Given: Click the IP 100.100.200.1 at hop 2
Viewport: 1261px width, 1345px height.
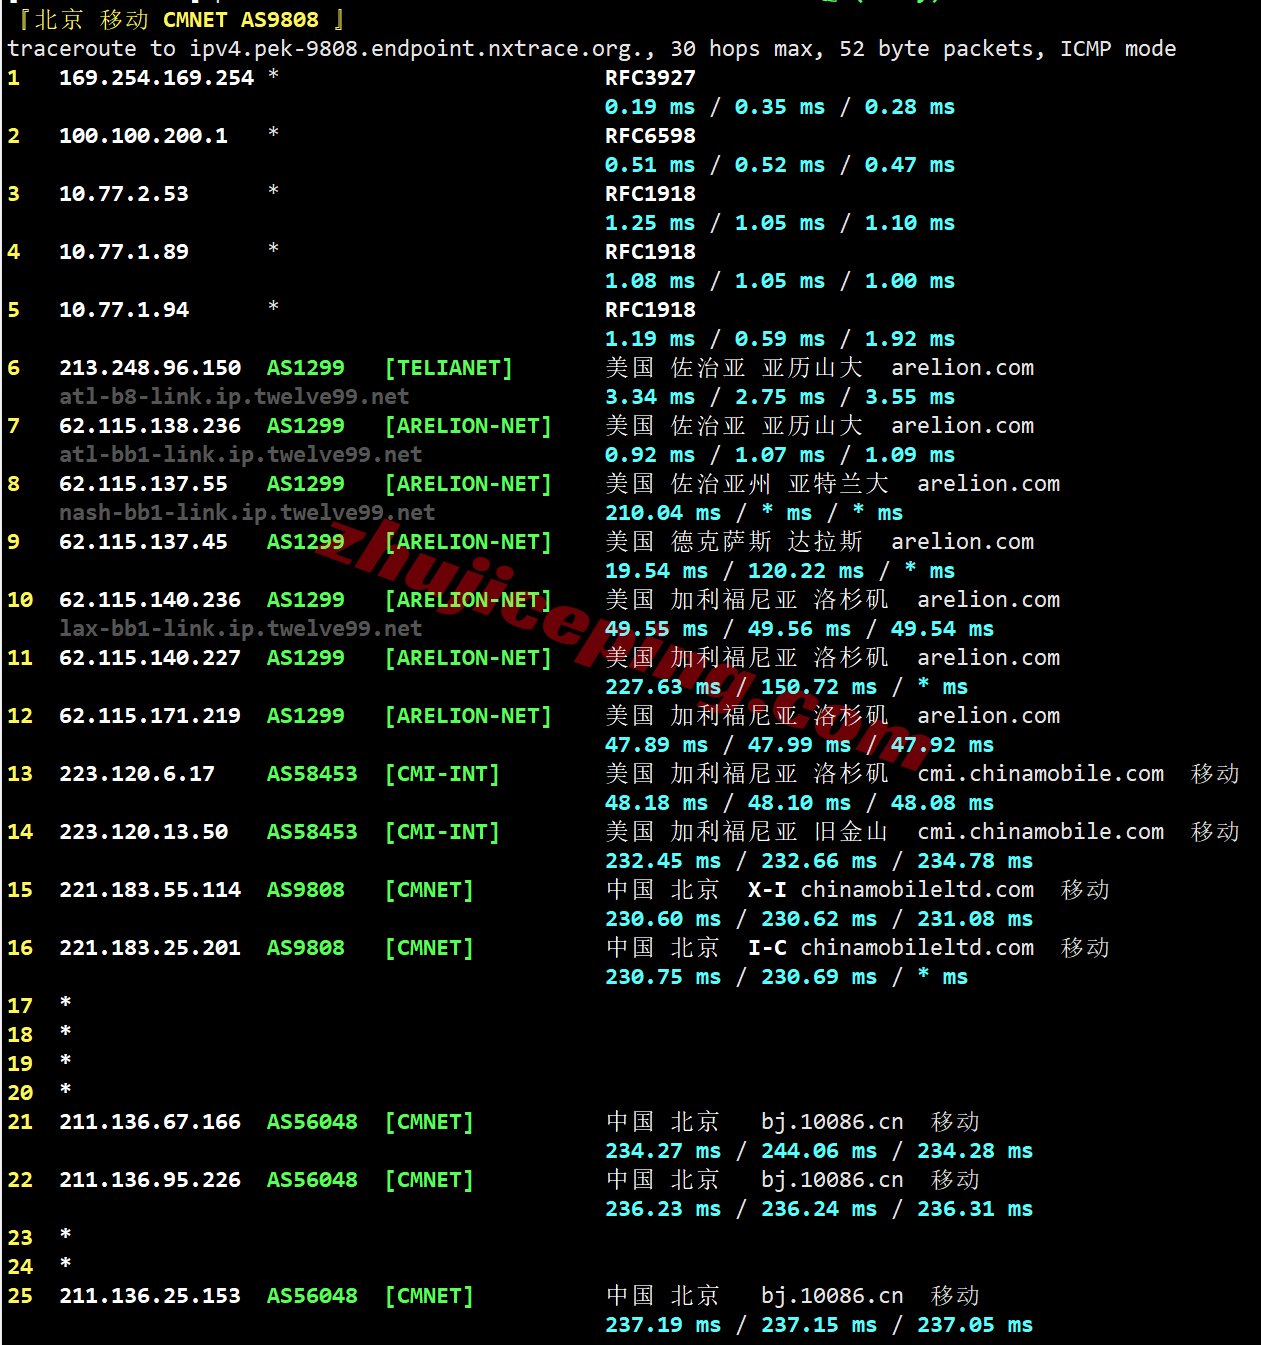Looking at the screenshot, I should pyautogui.click(x=143, y=136).
